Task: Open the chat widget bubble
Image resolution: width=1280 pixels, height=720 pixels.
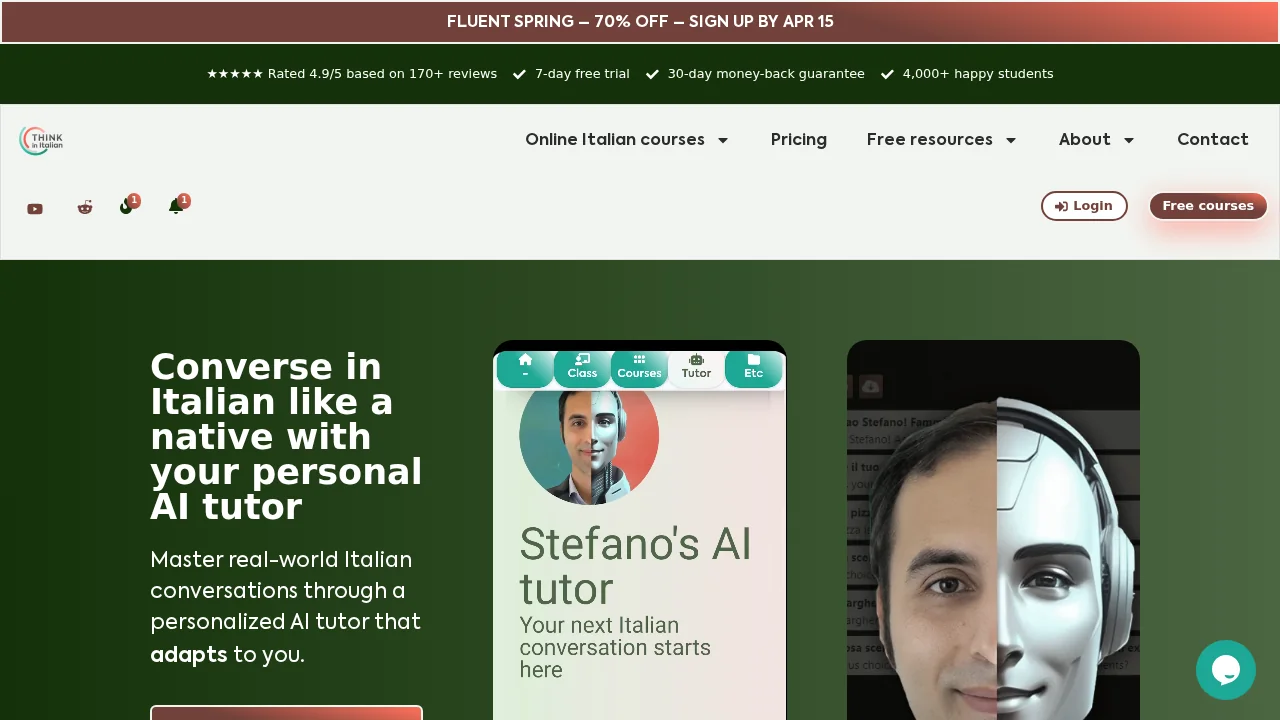Action: (1226, 670)
